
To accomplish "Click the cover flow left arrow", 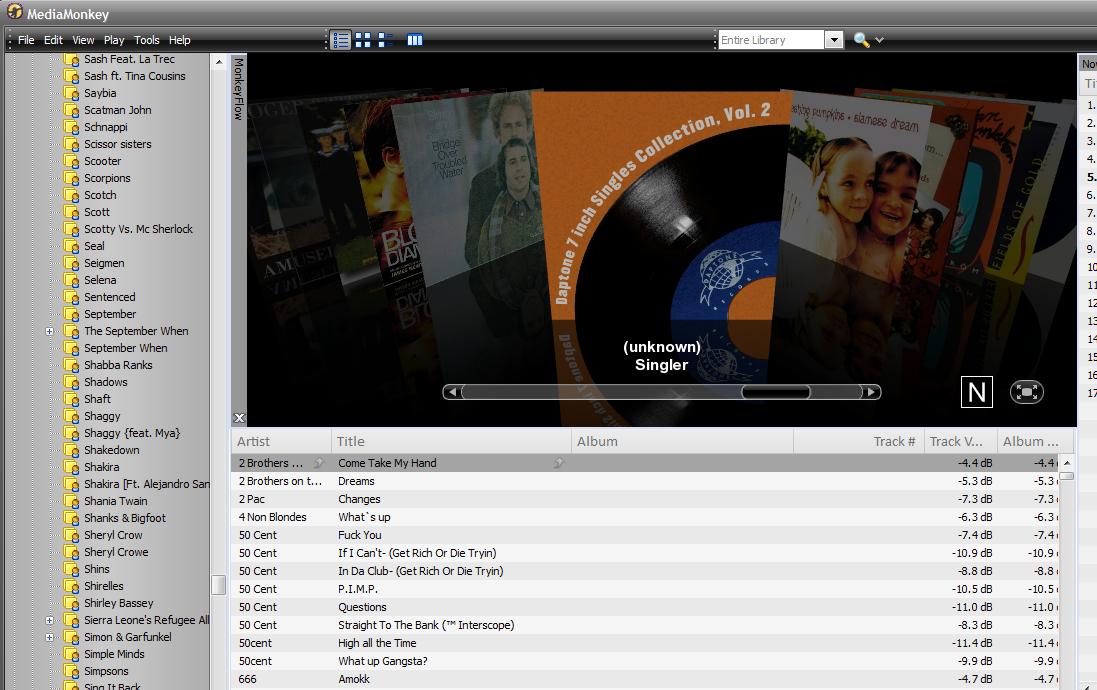I will point(452,392).
